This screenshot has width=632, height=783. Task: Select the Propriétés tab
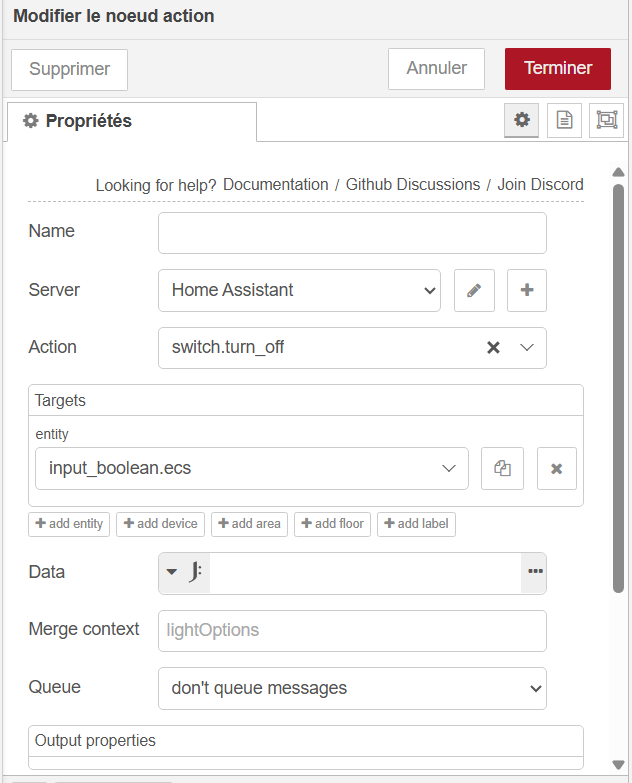coord(132,121)
